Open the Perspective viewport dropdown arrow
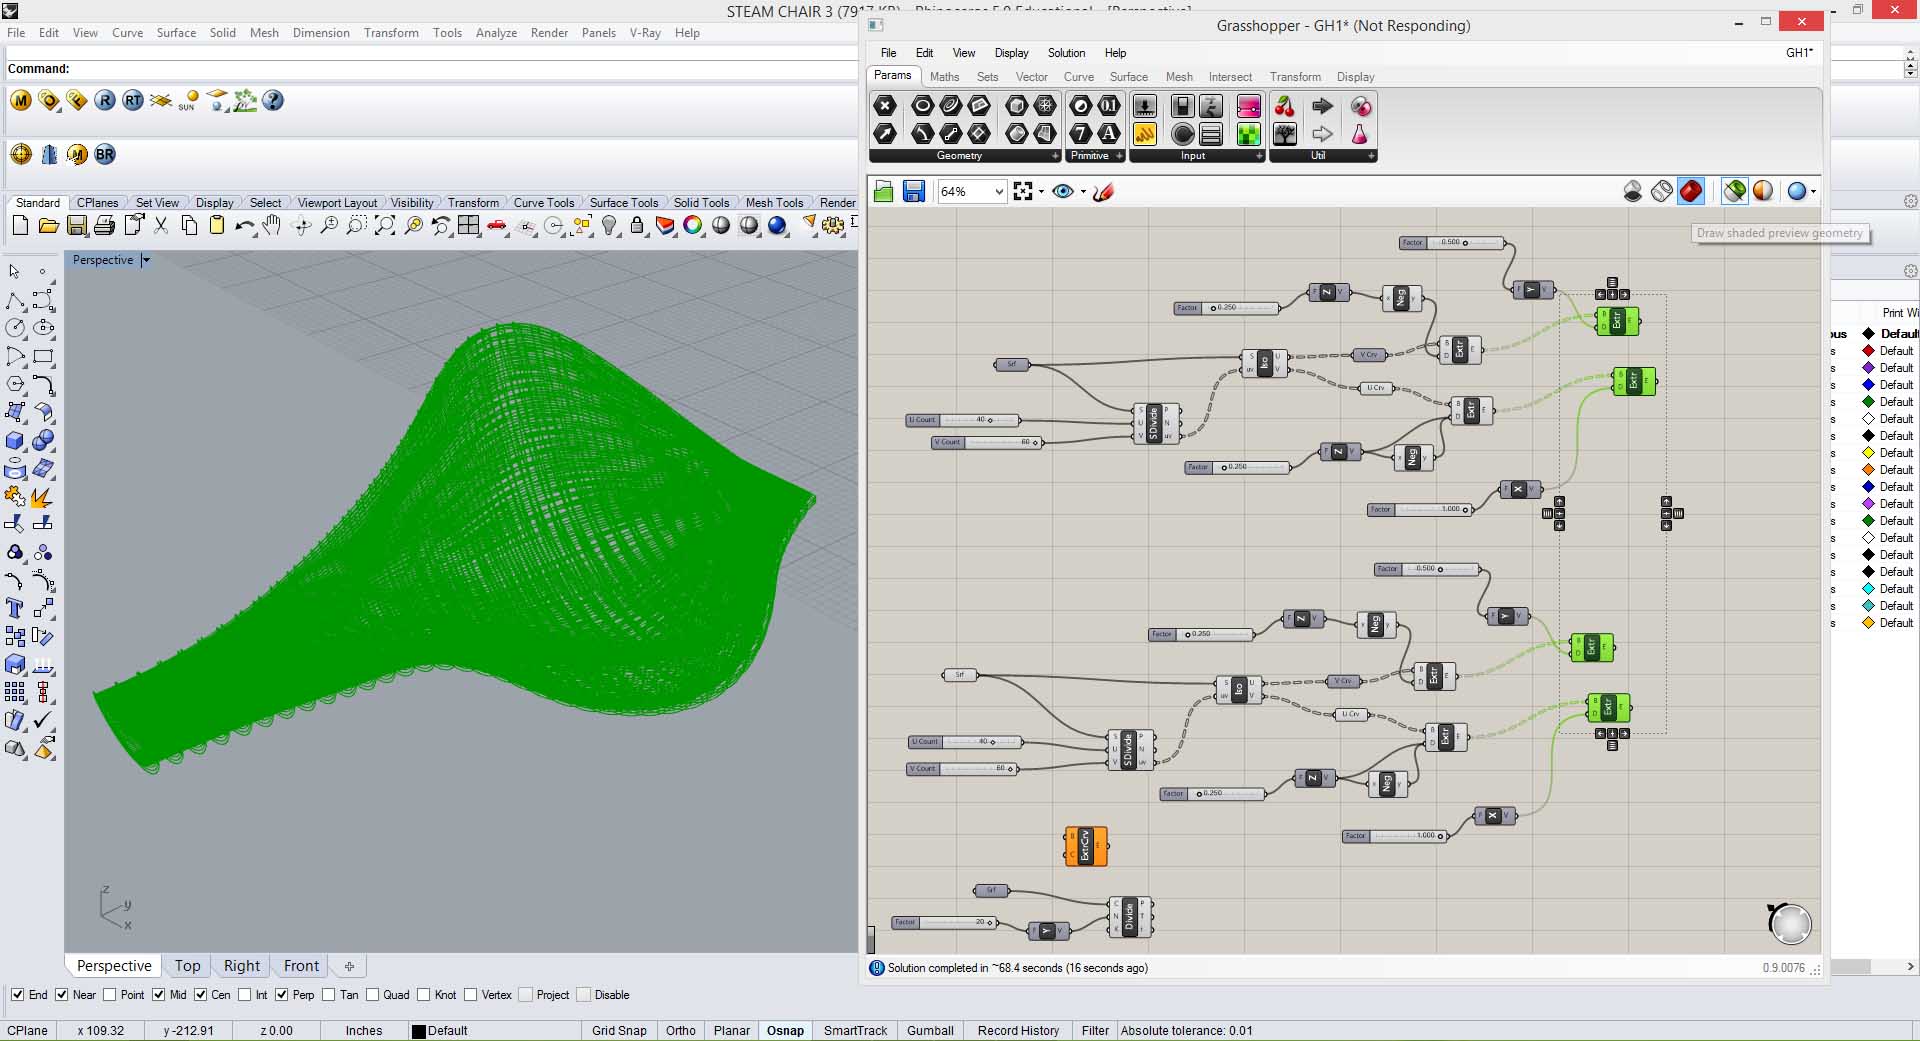The image size is (1920, 1041). pos(146,260)
